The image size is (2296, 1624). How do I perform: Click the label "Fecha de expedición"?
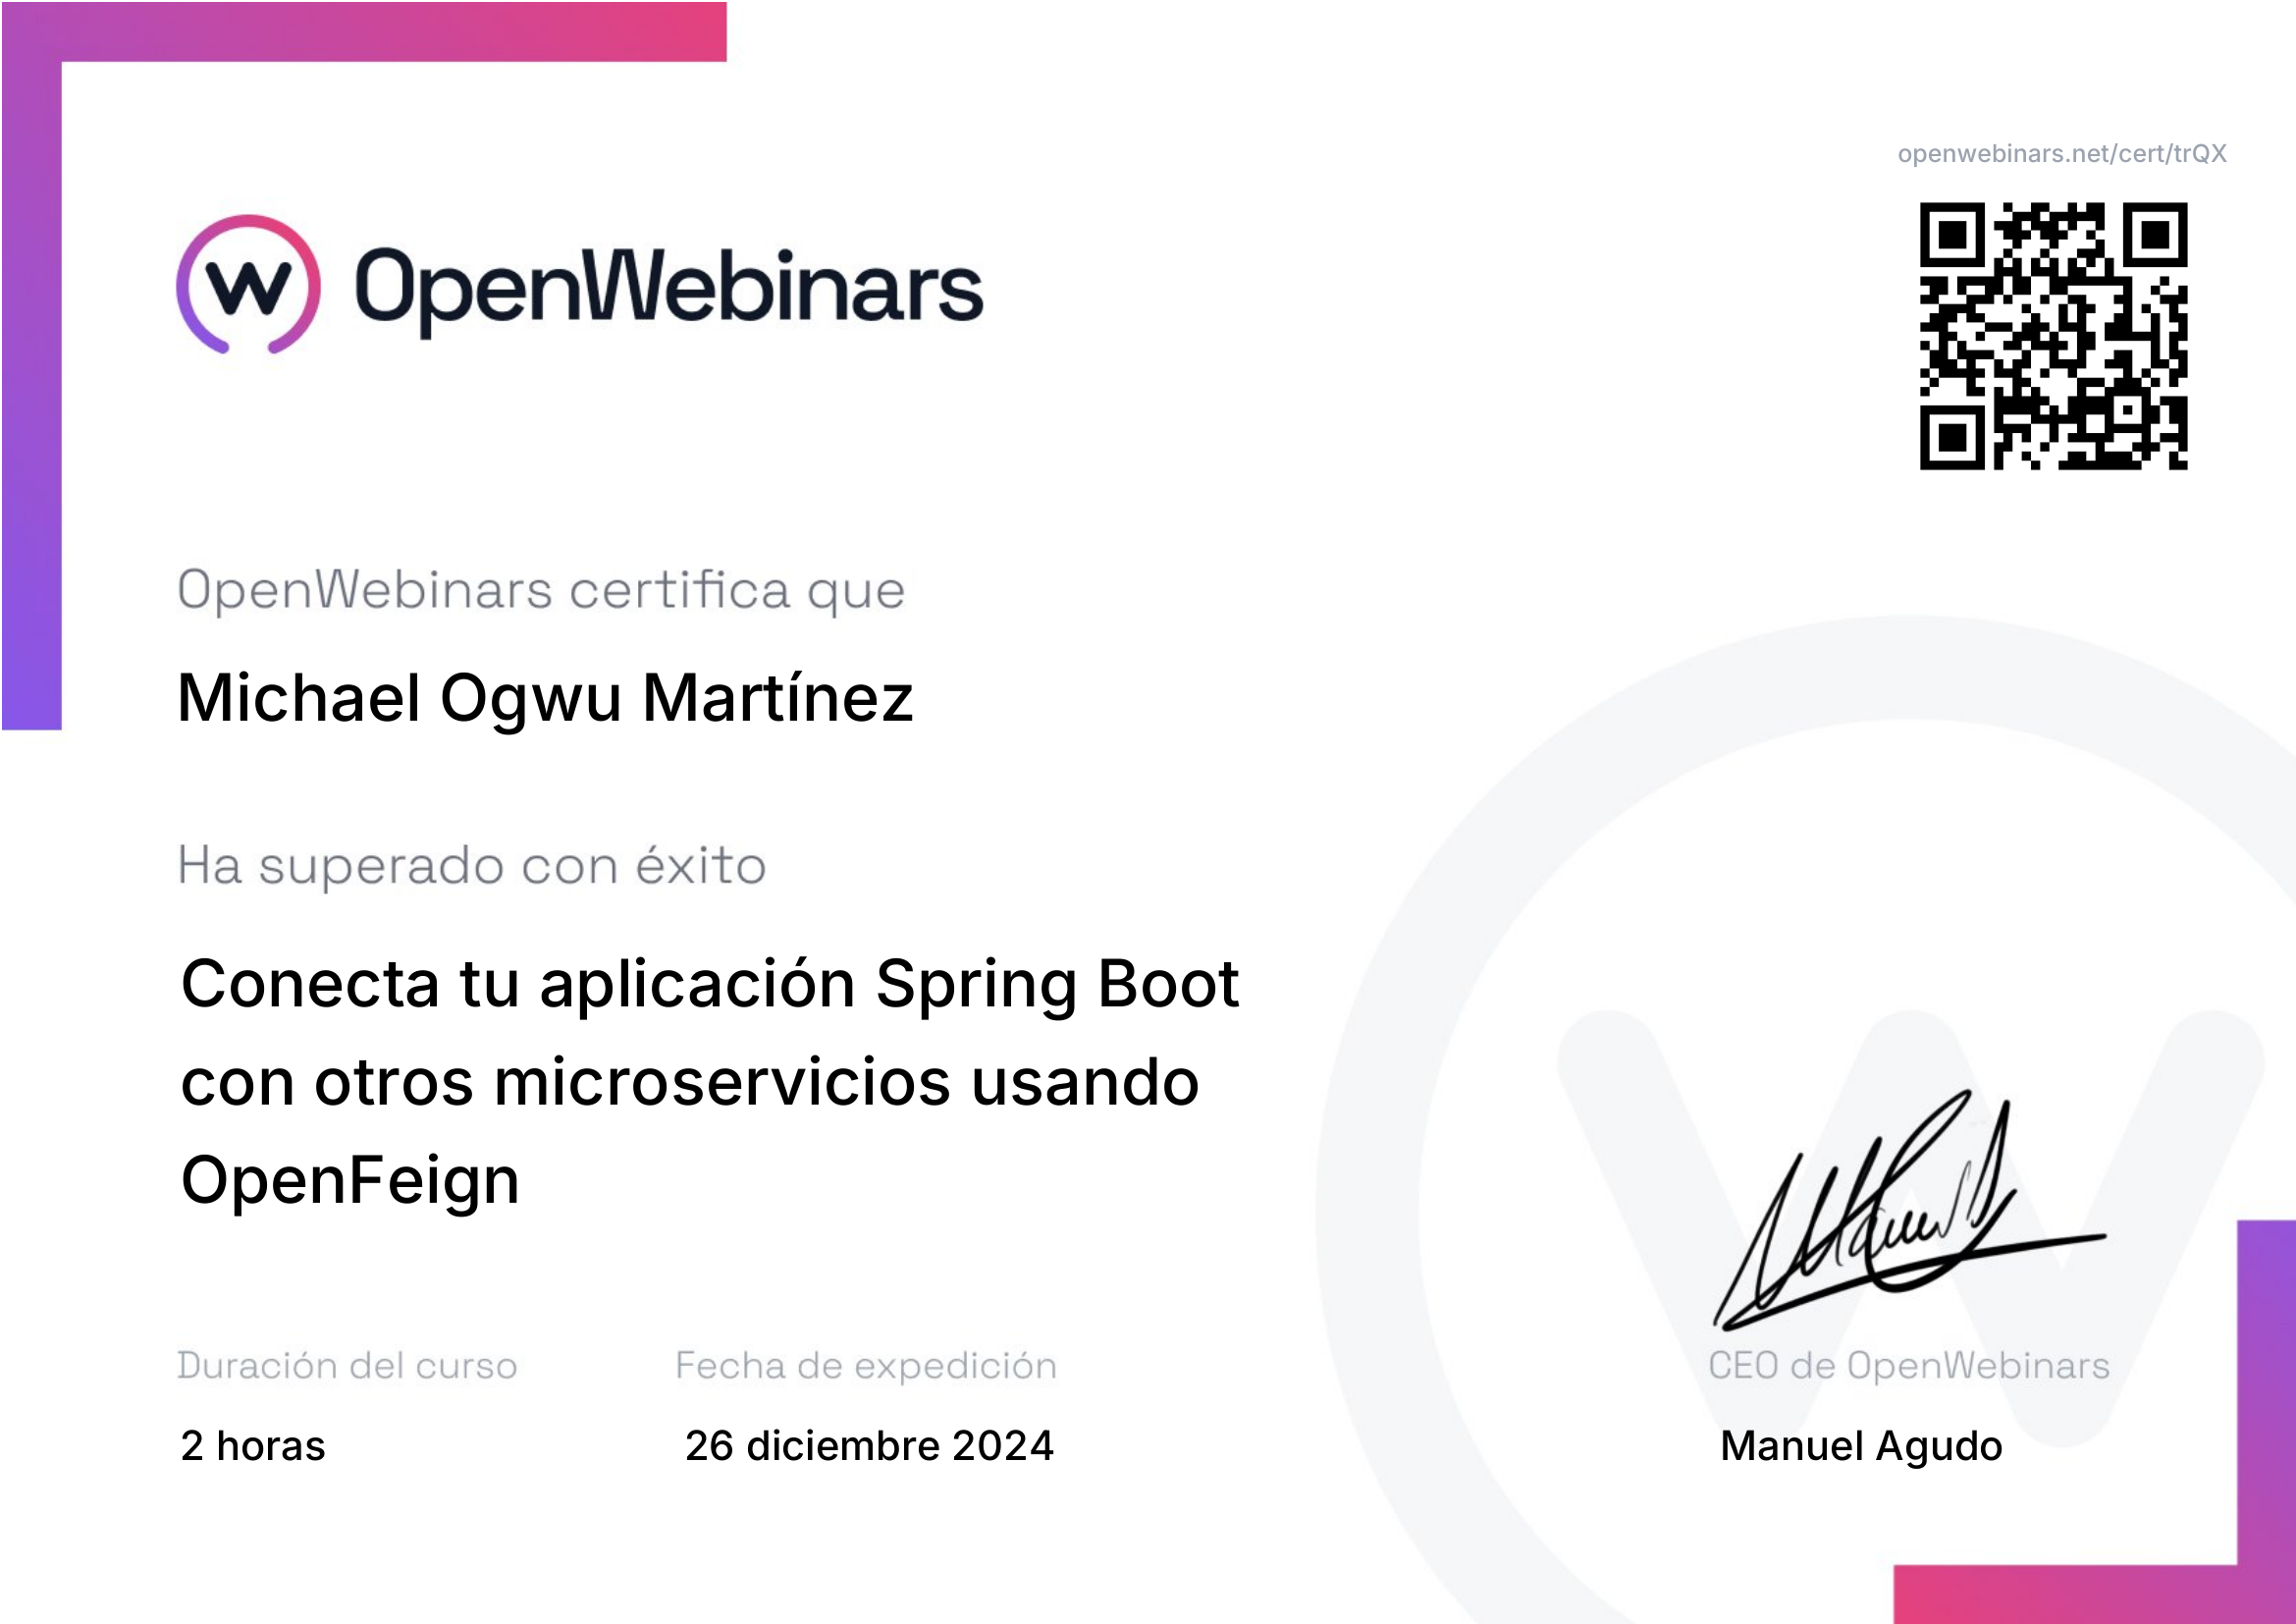click(x=866, y=1366)
